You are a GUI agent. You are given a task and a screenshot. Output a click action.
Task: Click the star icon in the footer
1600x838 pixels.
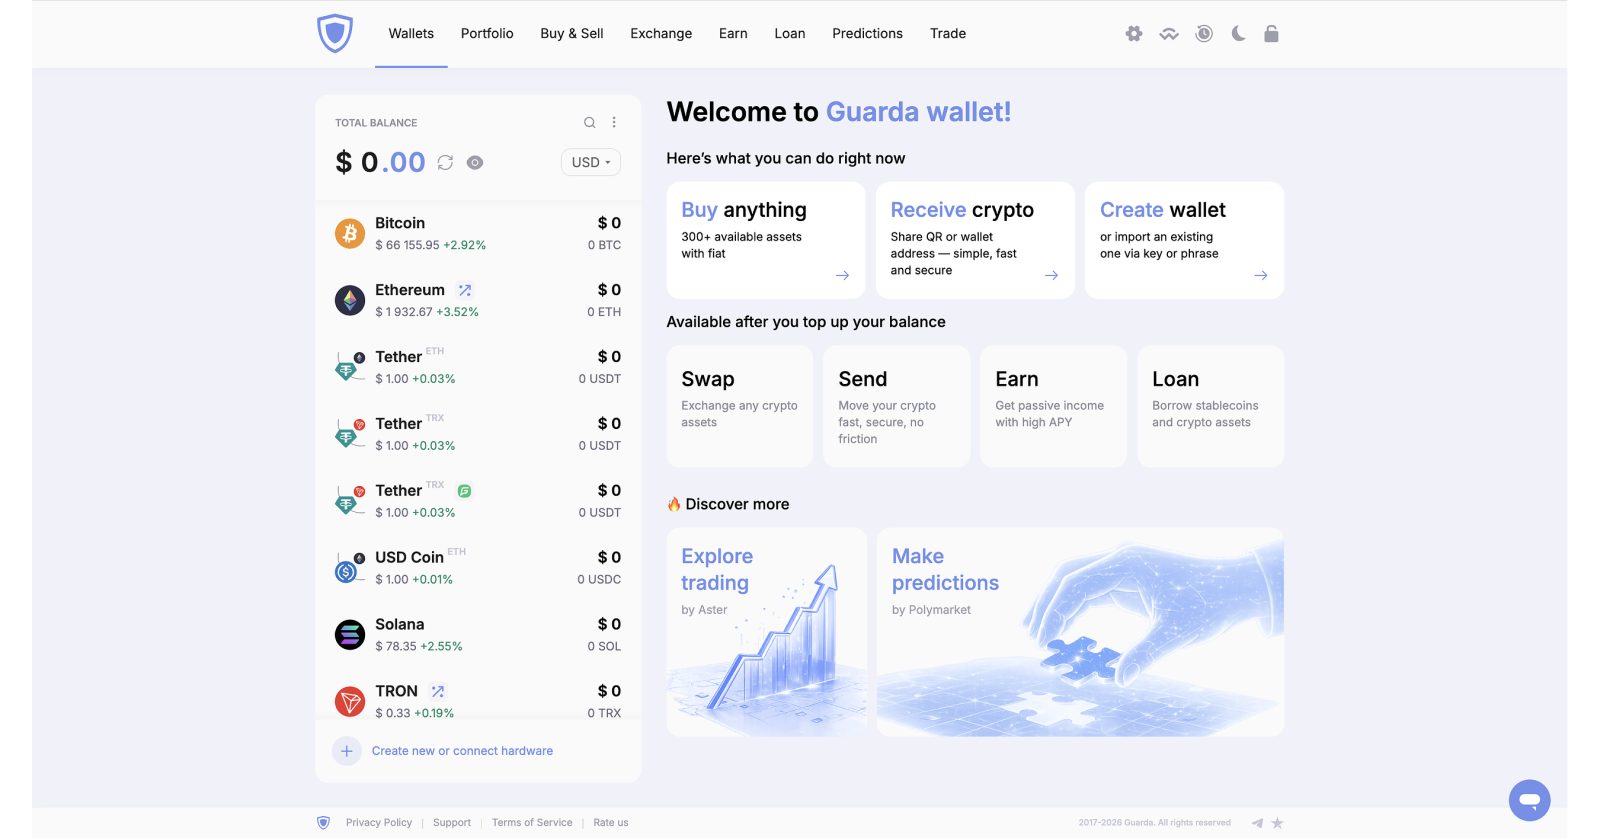click(1277, 823)
